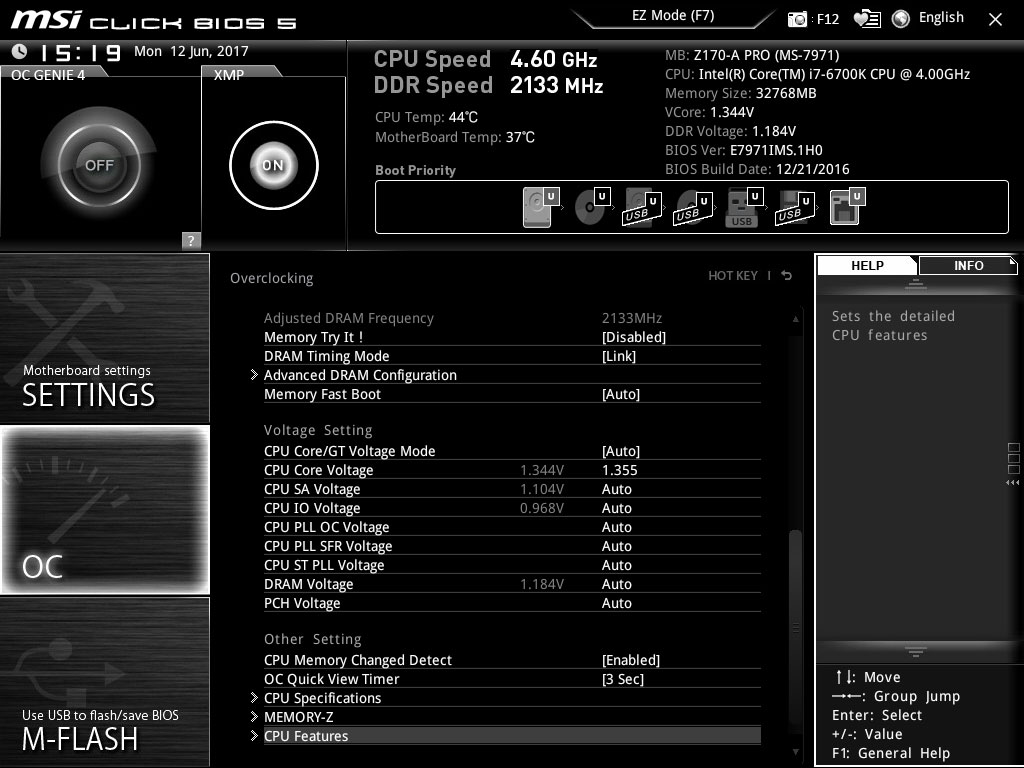This screenshot has width=1024, height=768.
Task: Click the English language label
Action: pyautogui.click(x=941, y=18)
